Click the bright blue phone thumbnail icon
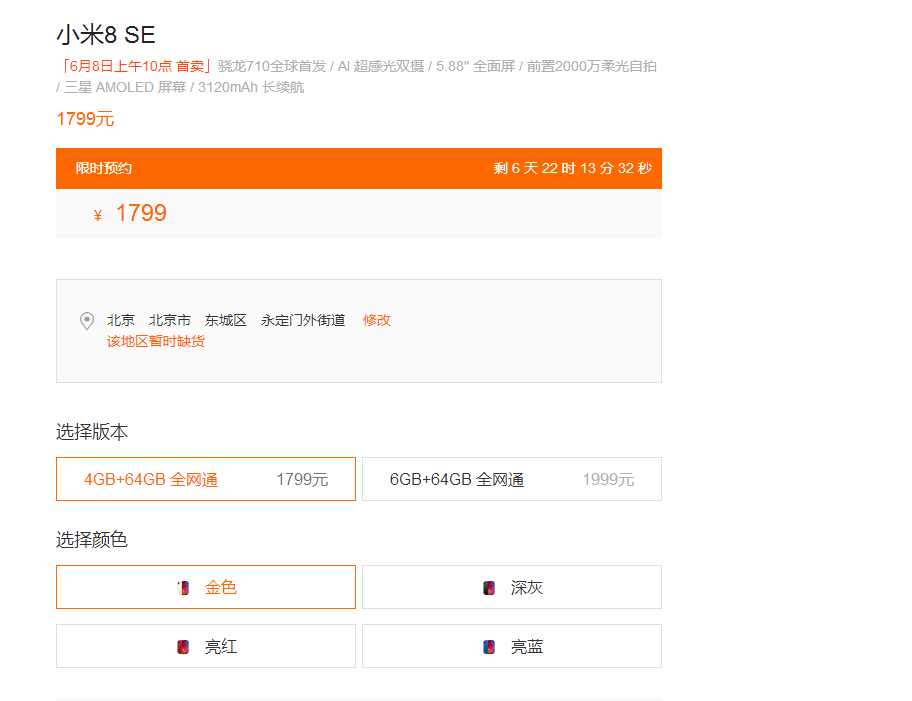 tap(489, 647)
